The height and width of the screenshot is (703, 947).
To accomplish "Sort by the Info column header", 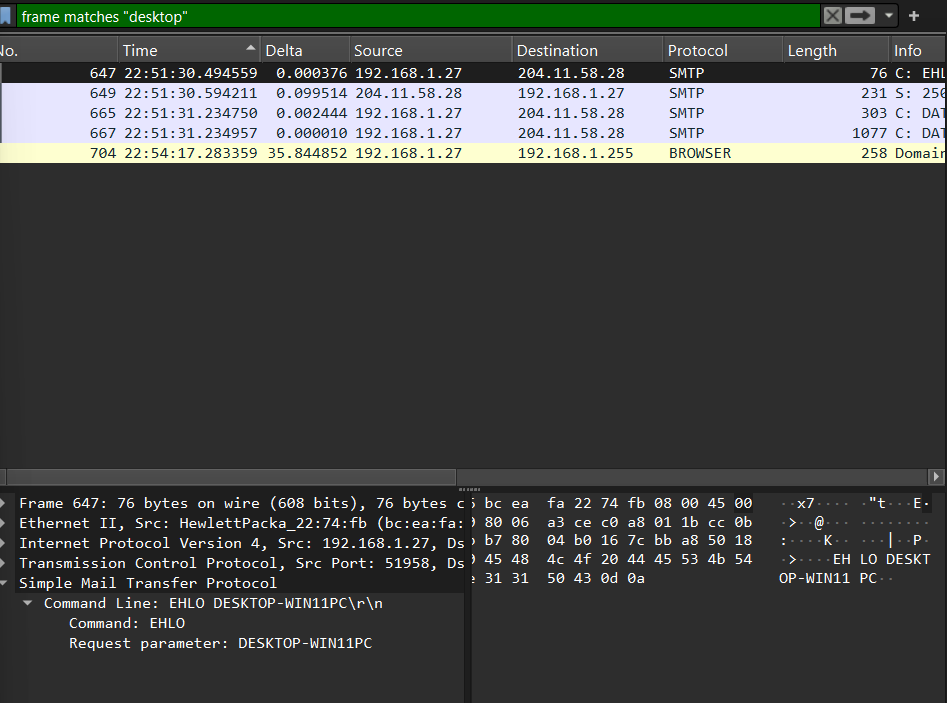I will click(918, 51).
